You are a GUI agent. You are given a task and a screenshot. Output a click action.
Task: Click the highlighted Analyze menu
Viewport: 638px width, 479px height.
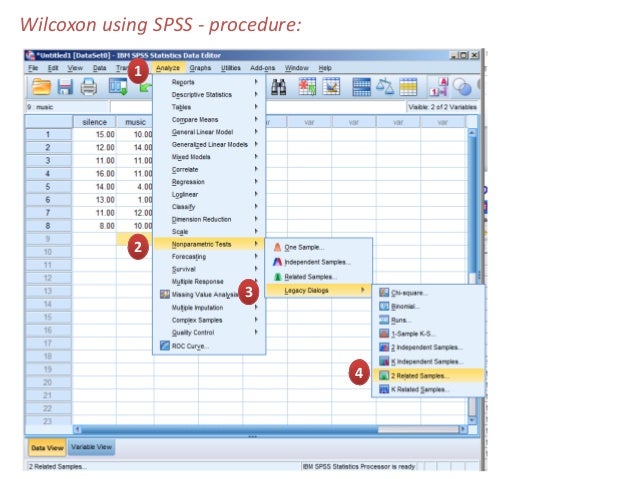coord(168,68)
